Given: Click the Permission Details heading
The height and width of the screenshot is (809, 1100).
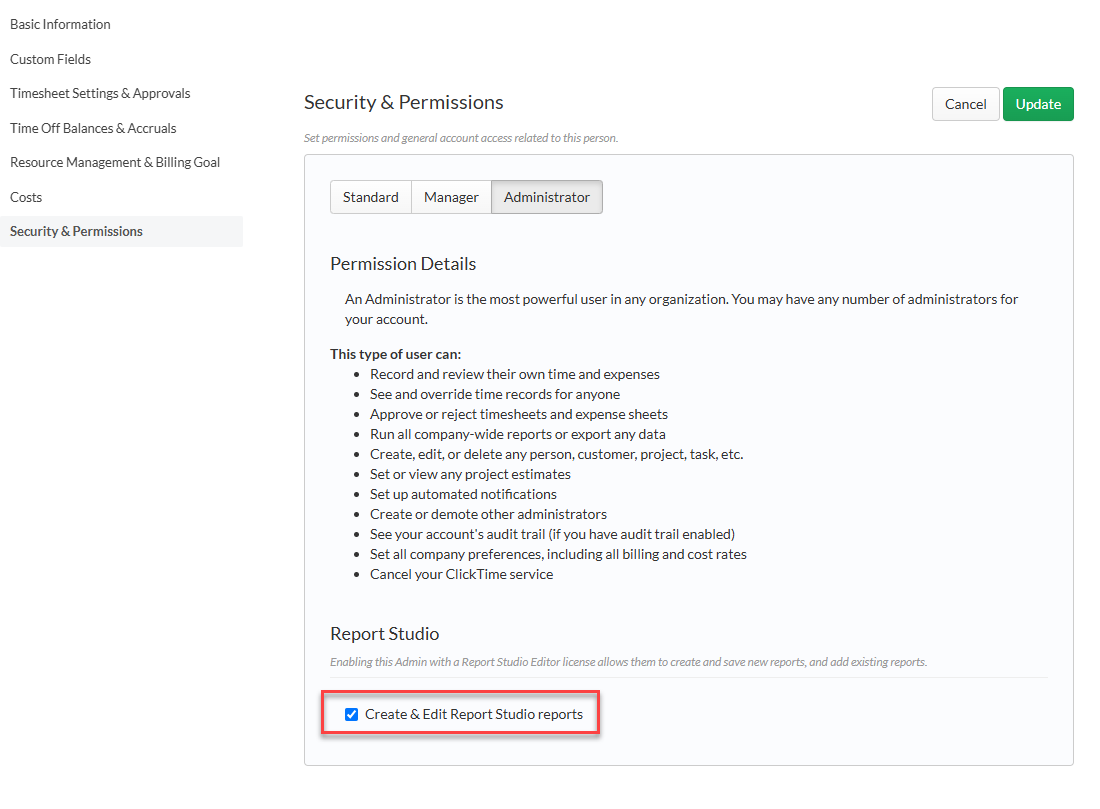Looking at the screenshot, I should [x=403, y=264].
